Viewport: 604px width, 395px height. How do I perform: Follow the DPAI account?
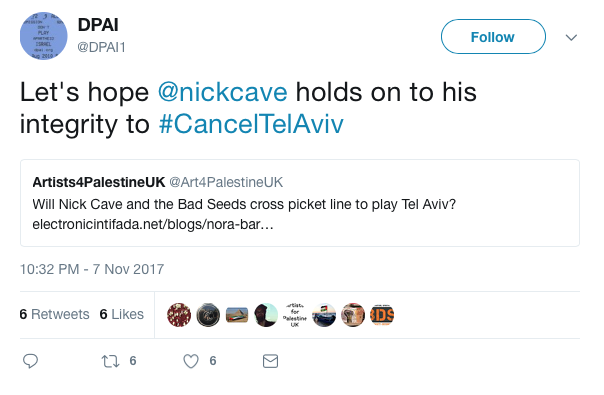pyautogui.click(x=493, y=37)
